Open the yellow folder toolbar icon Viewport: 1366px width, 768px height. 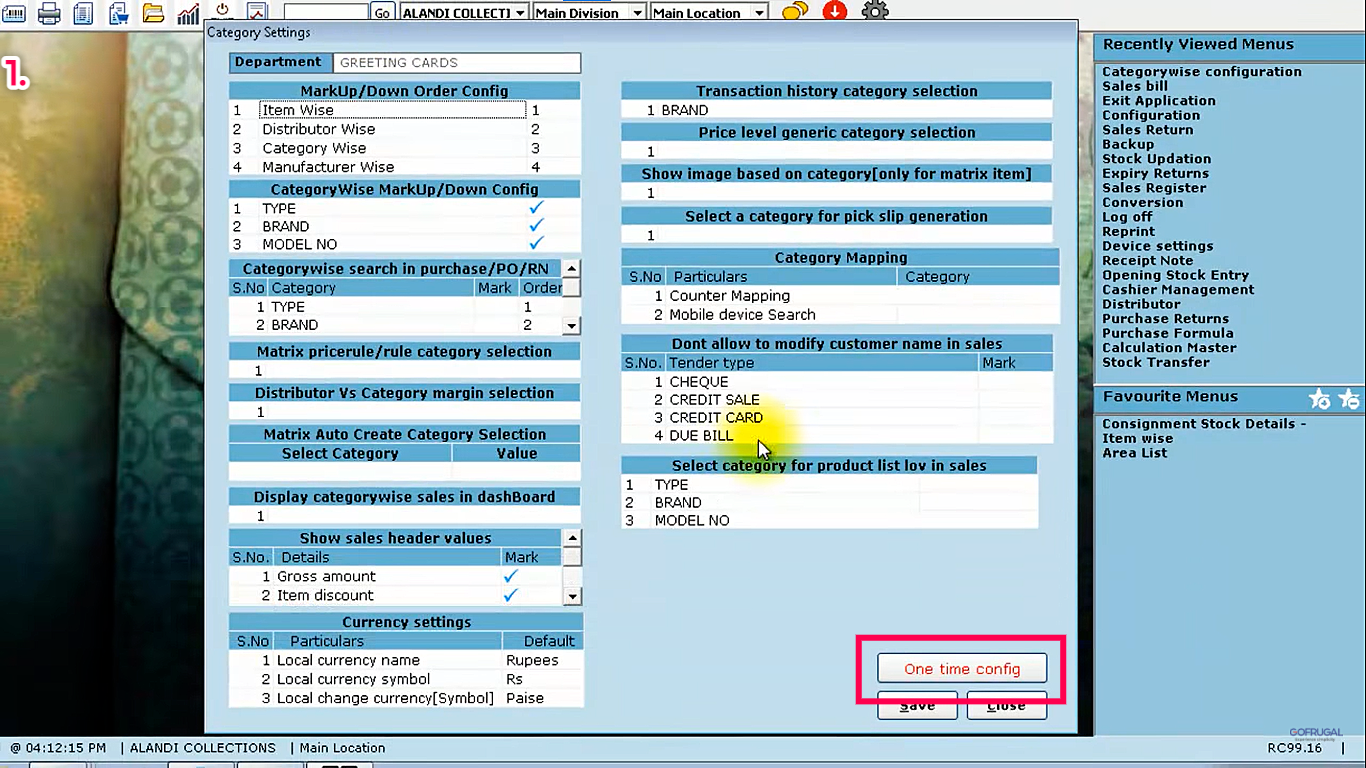pyautogui.click(x=153, y=13)
